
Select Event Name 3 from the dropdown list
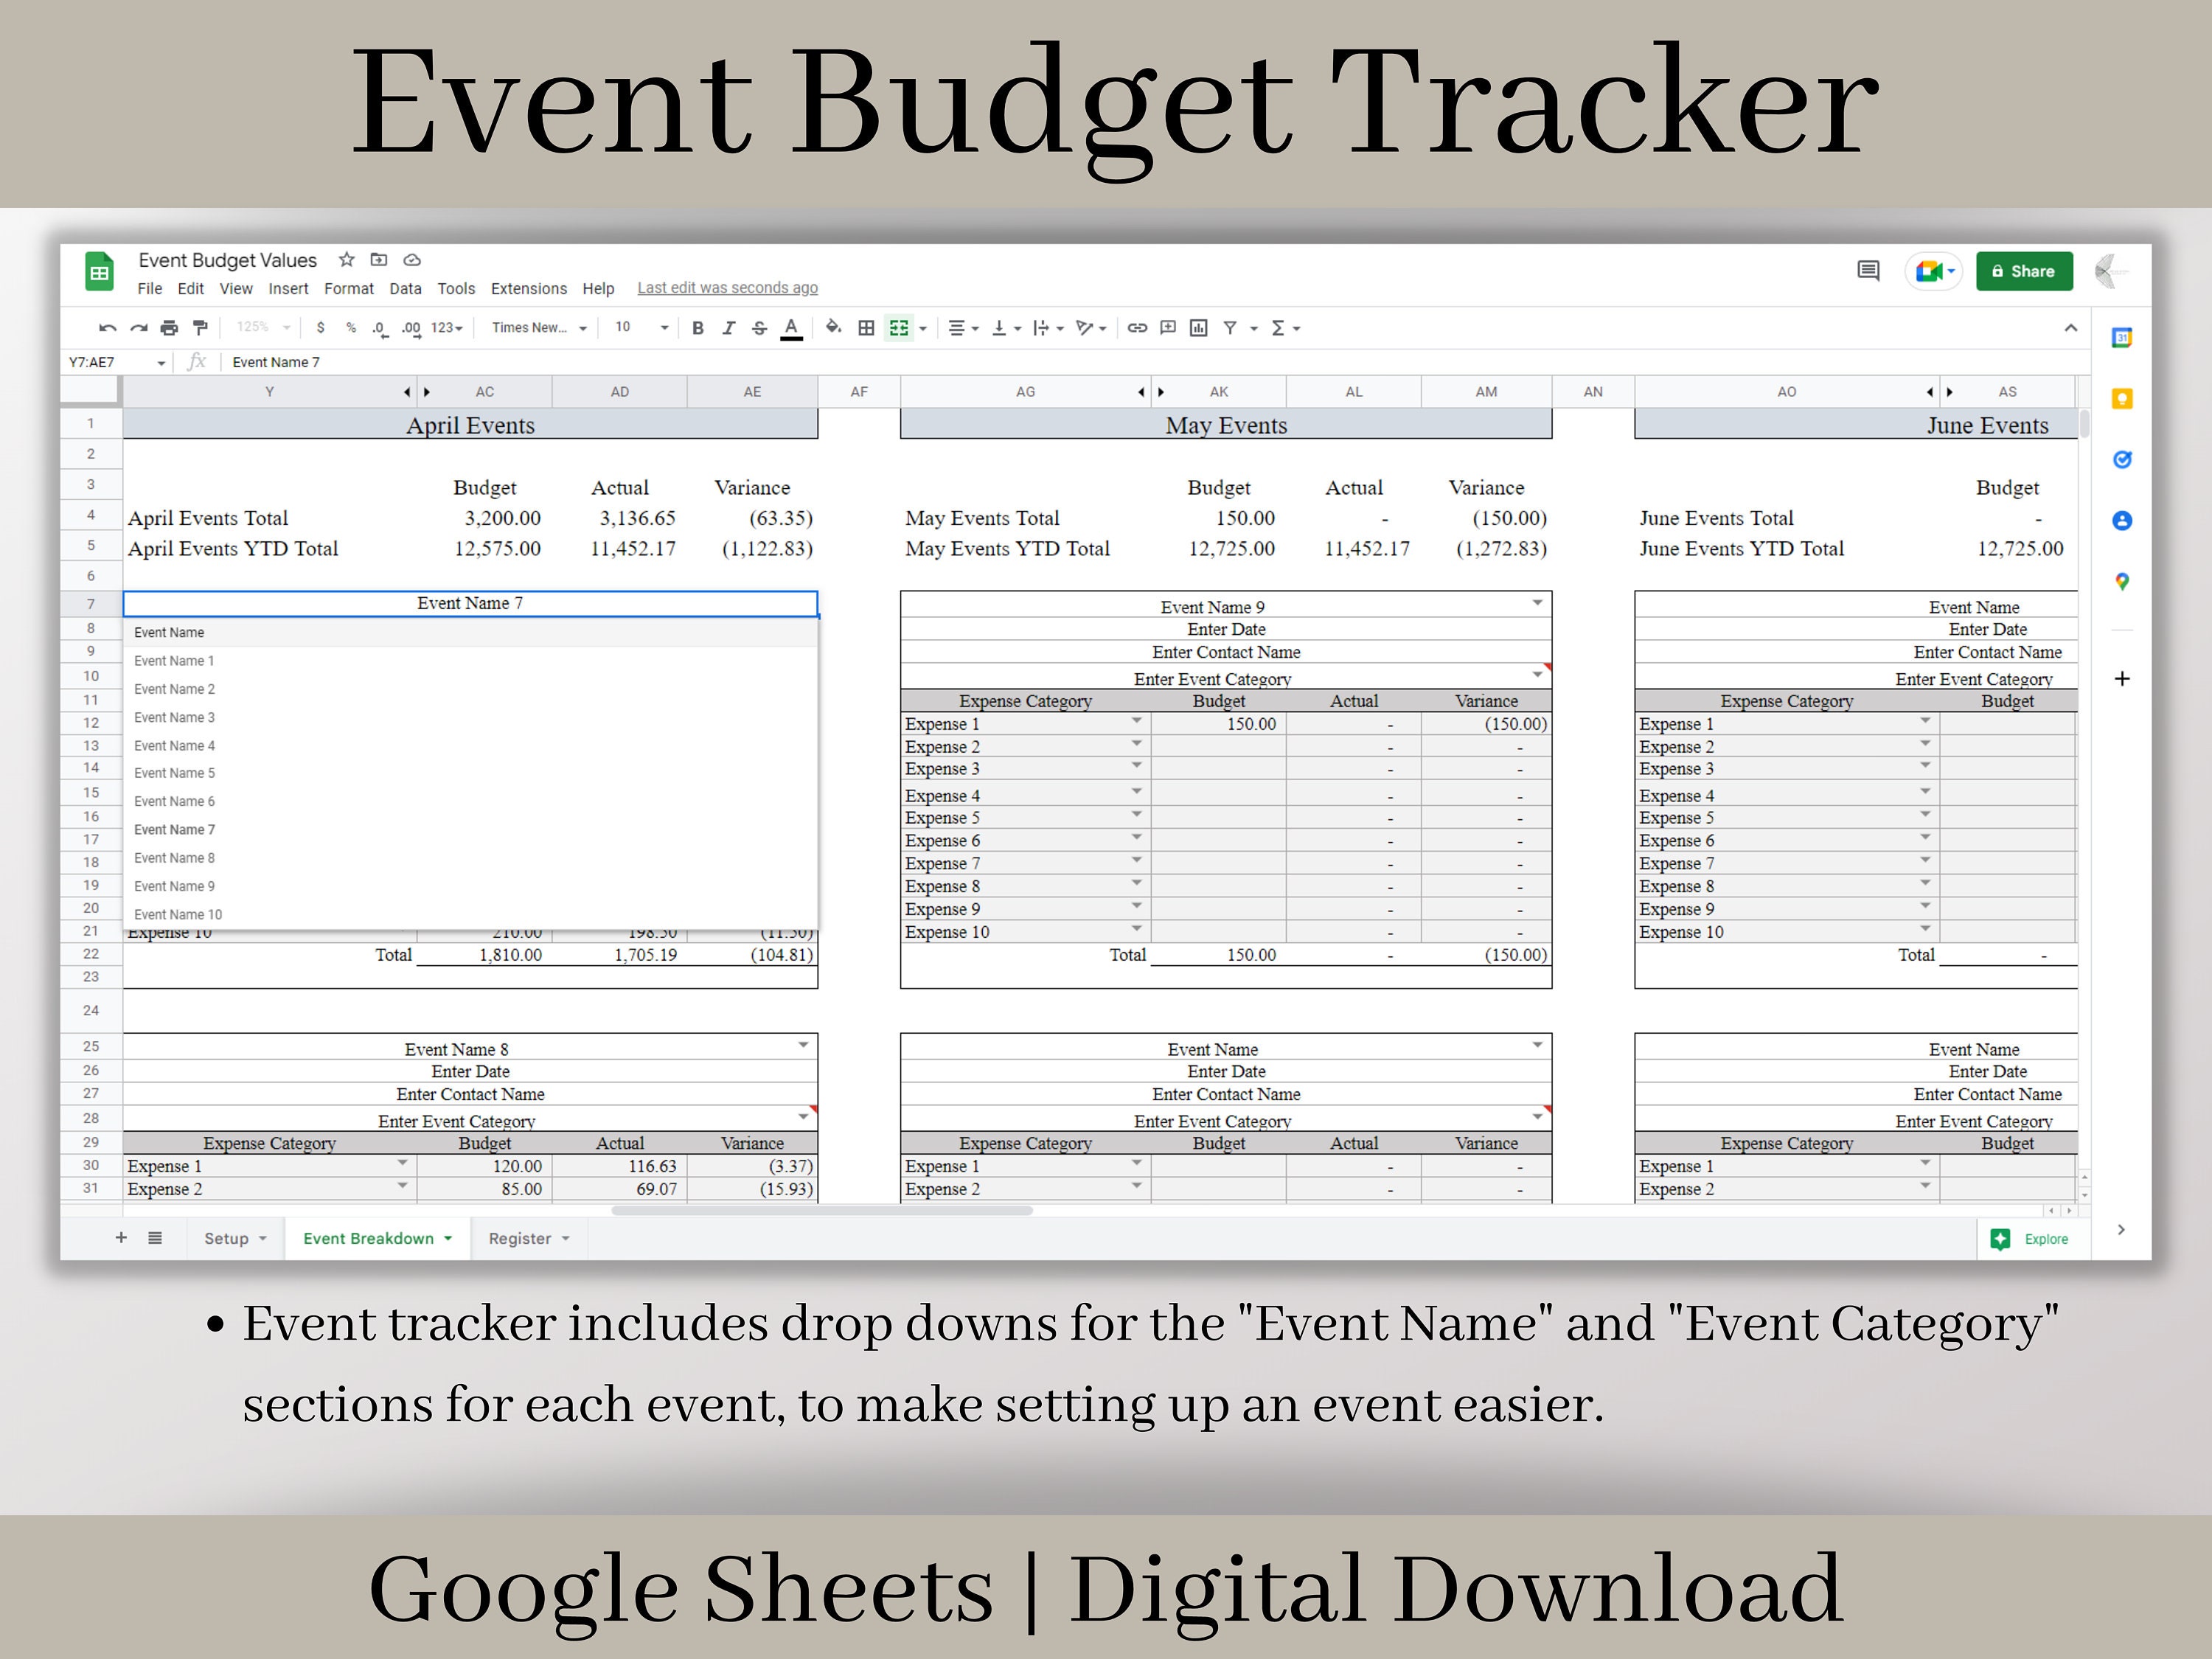(175, 717)
